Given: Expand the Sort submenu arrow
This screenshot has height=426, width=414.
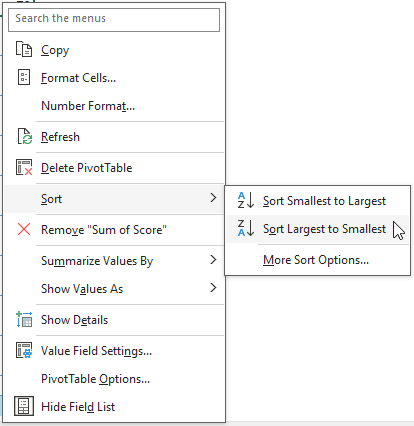Looking at the screenshot, I should tap(213, 198).
